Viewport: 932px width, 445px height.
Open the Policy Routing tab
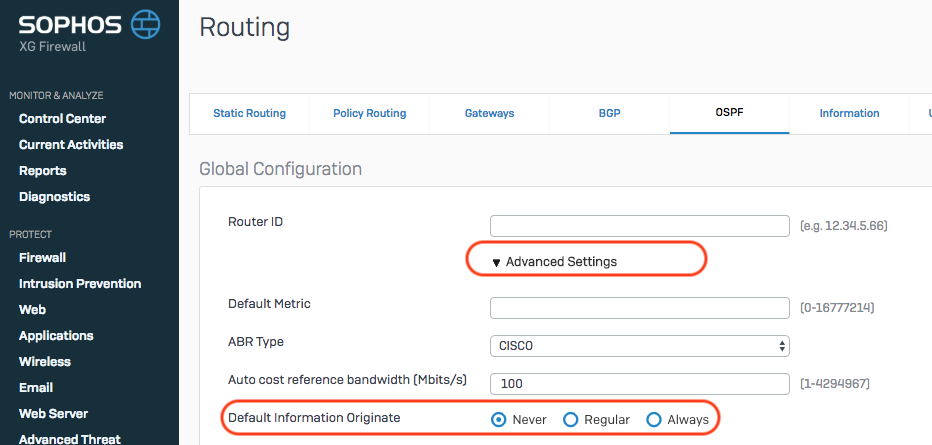pyautogui.click(x=369, y=114)
